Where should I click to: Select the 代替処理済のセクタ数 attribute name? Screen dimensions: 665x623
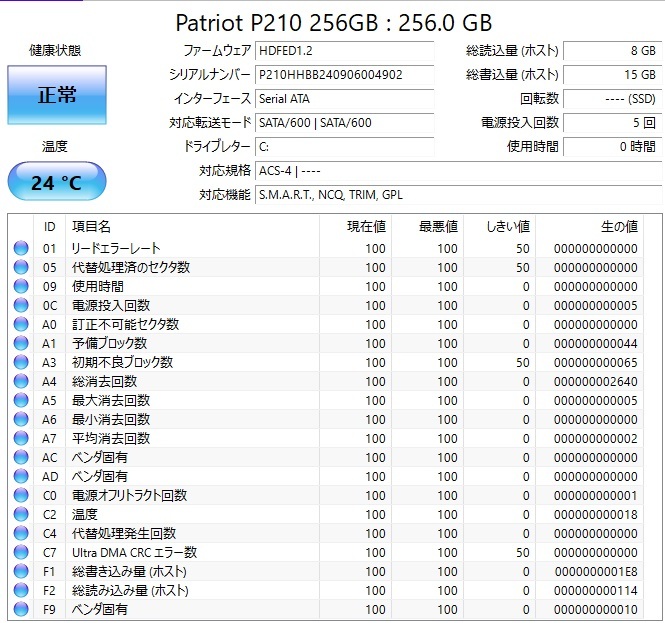pyautogui.click(x=131, y=268)
